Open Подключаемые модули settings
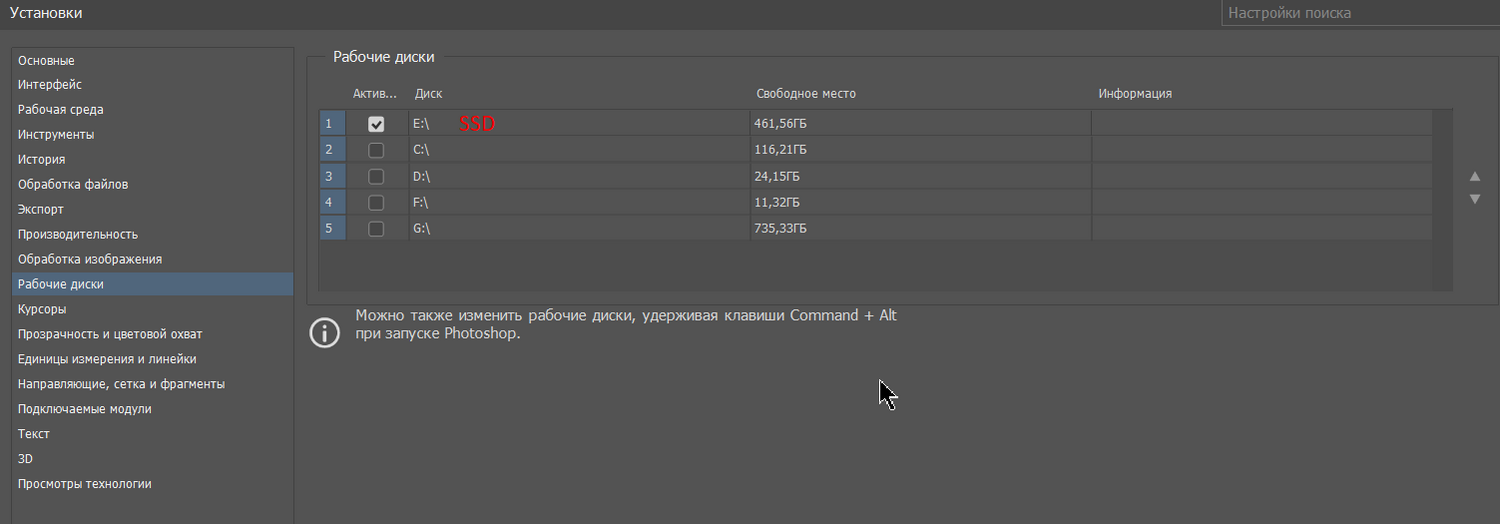The height and width of the screenshot is (524, 1500). click(153, 410)
